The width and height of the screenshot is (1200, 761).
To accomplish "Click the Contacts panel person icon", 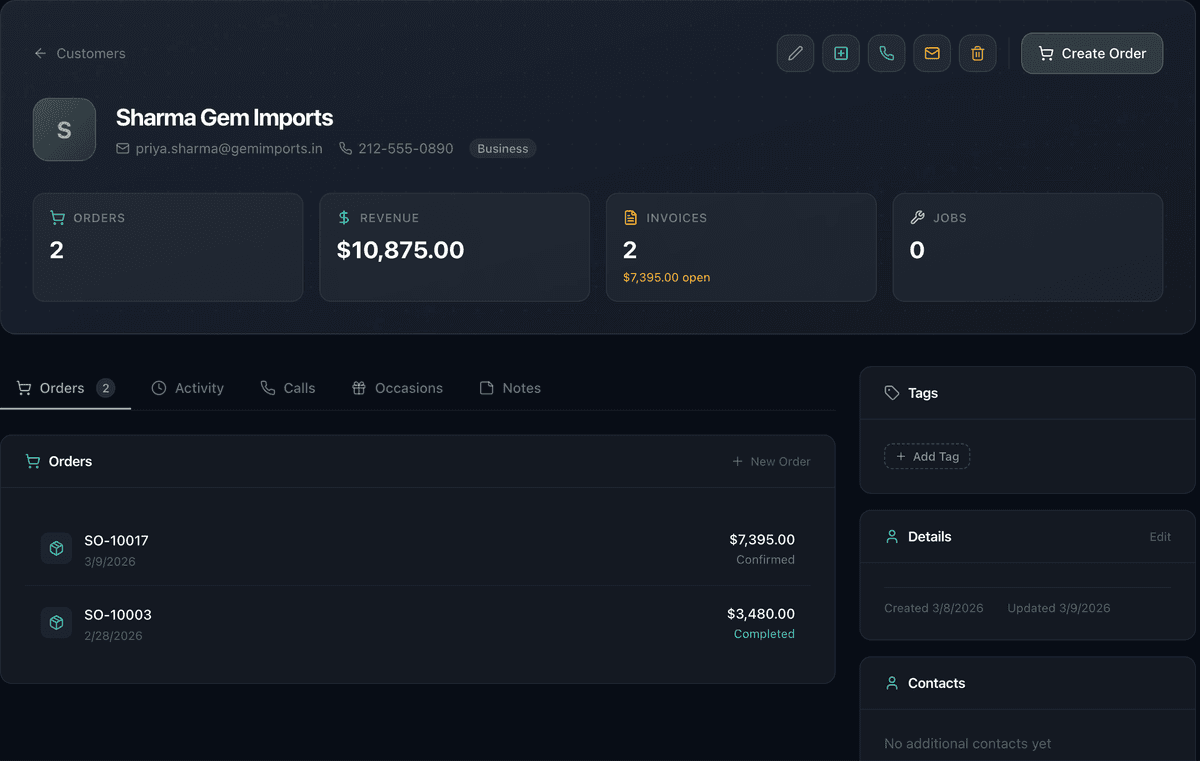I will point(892,683).
